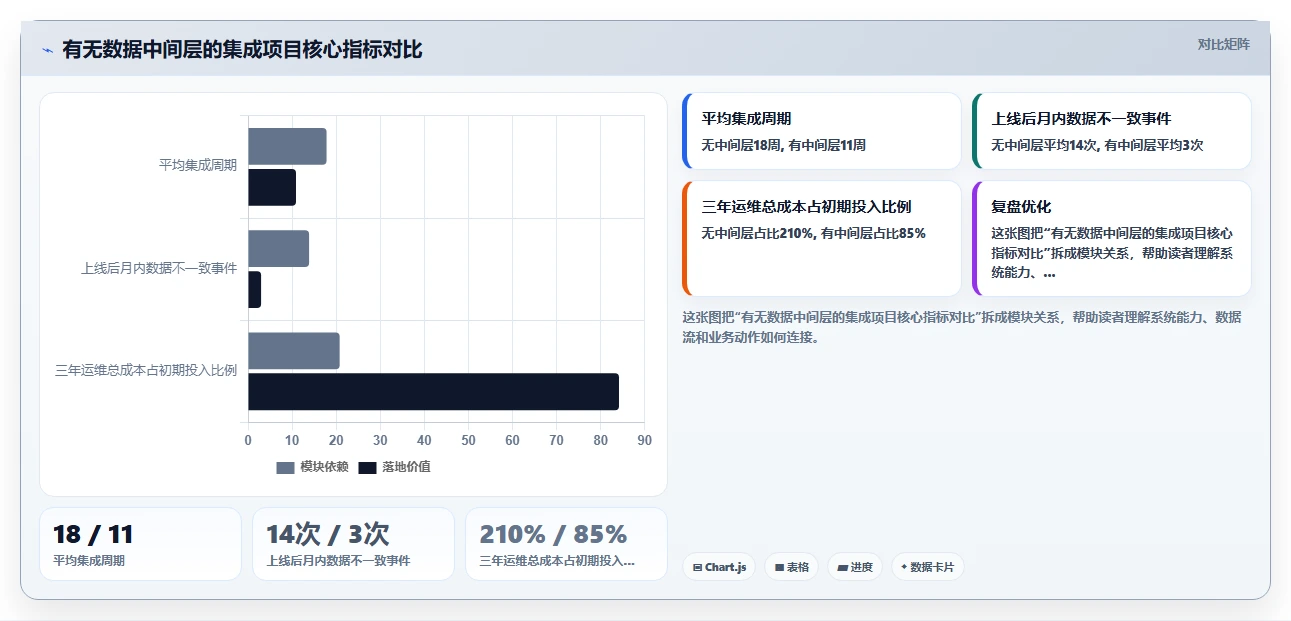Click the 三年运维总成本占初期投入比例 chart axis label
The height and width of the screenshot is (621, 1291).
coord(146,370)
